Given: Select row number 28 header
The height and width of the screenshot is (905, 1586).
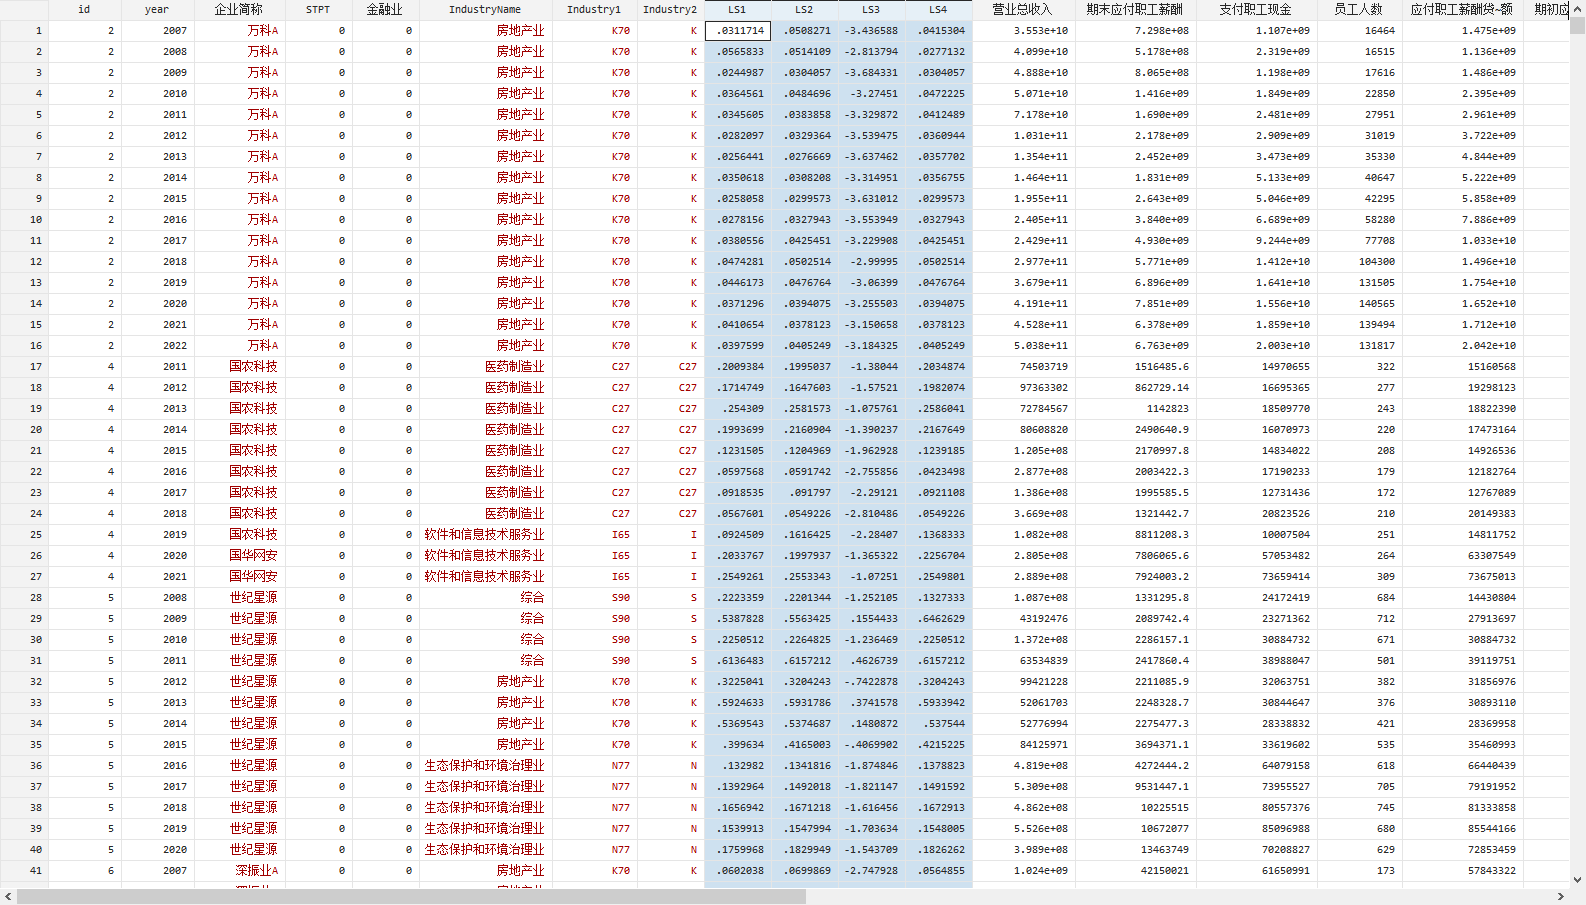Looking at the screenshot, I should (x=24, y=598).
